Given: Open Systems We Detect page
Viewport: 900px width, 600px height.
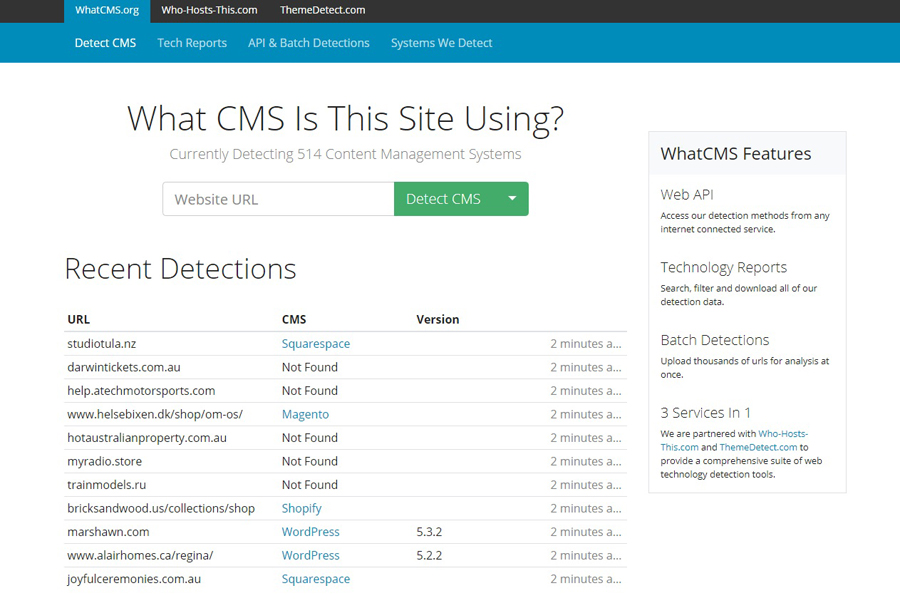Looking at the screenshot, I should [441, 43].
